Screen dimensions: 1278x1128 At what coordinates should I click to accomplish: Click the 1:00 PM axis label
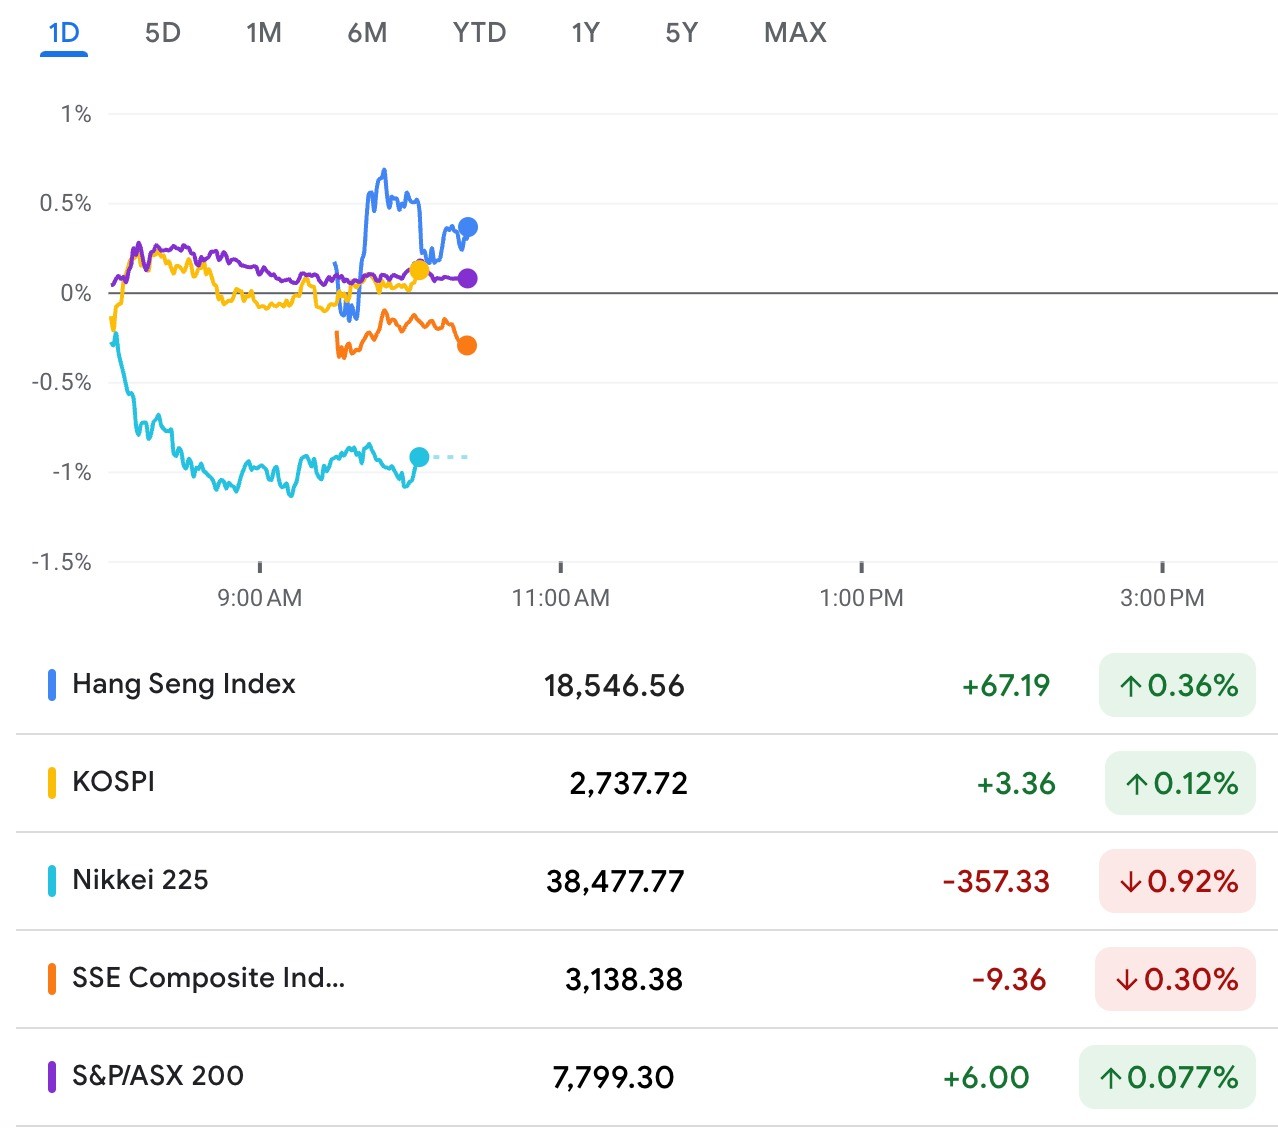click(x=861, y=598)
